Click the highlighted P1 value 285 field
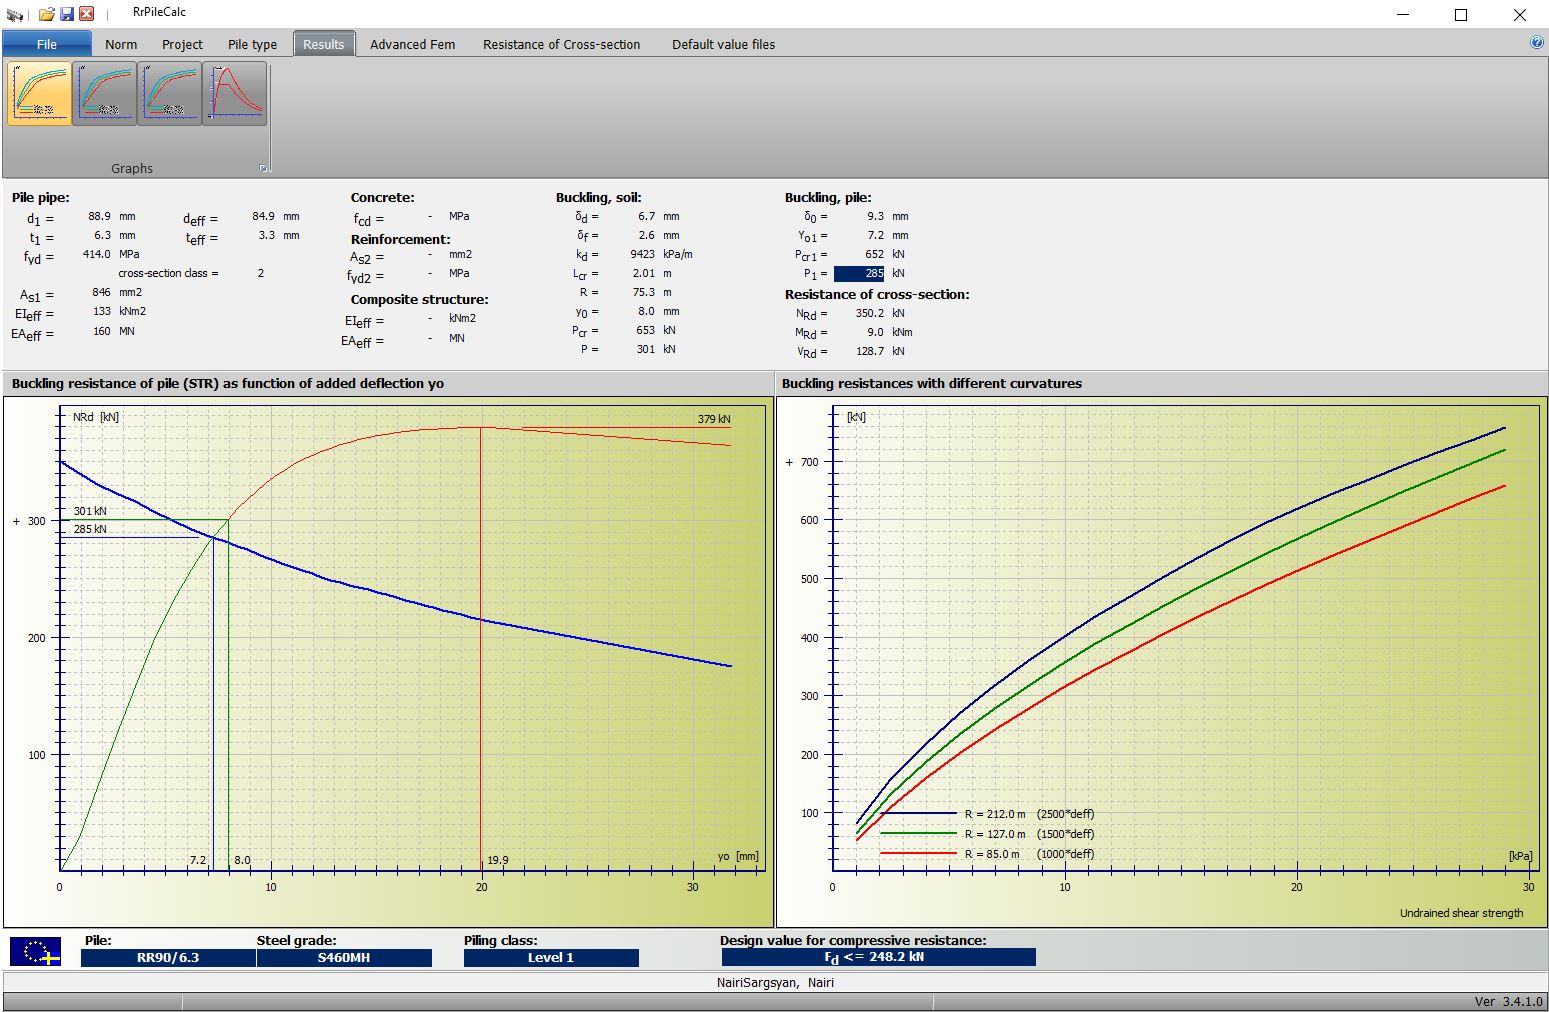This screenshot has width=1549, height=1012. click(x=859, y=273)
